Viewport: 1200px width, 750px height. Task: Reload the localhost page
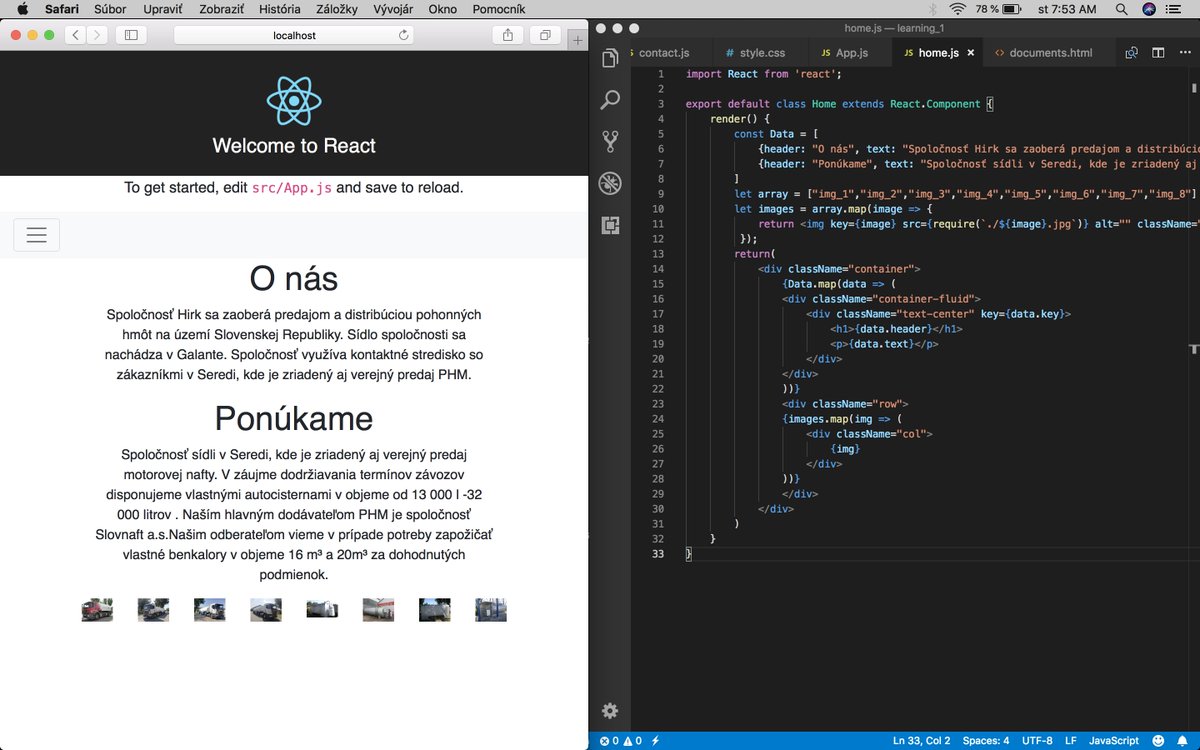click(x=404, y=35)
